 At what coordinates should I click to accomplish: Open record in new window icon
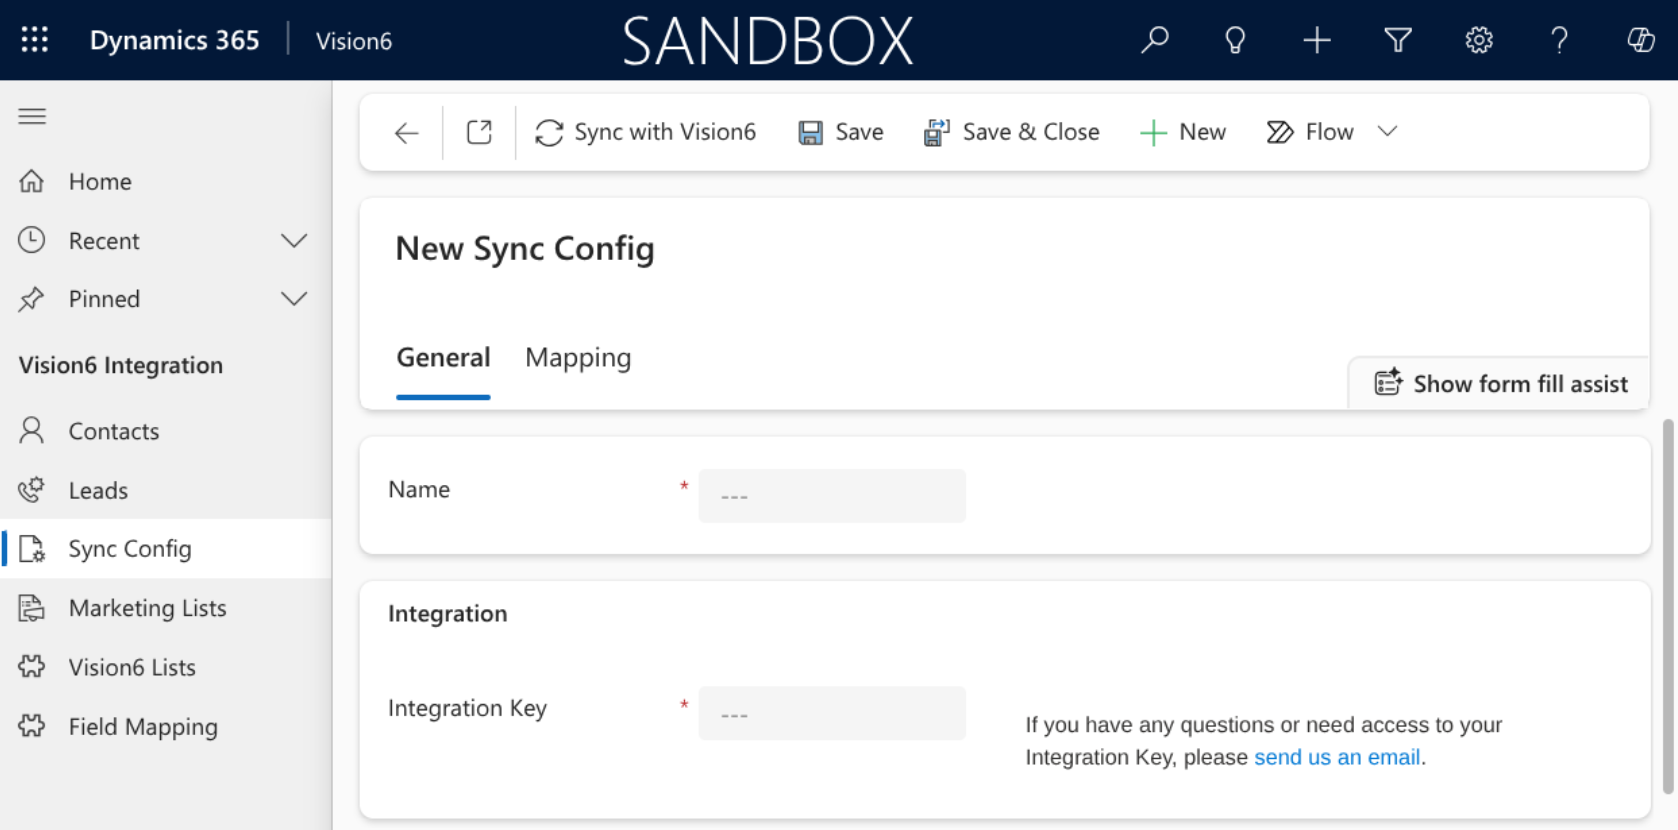(479, 132)
